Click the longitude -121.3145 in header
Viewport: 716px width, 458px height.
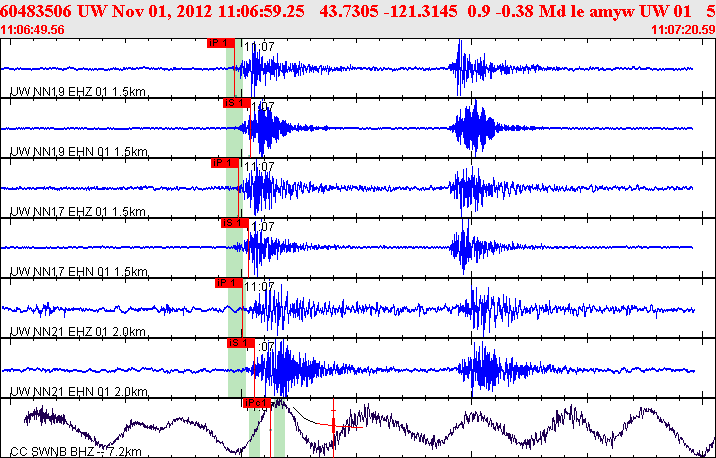(421, 11)
